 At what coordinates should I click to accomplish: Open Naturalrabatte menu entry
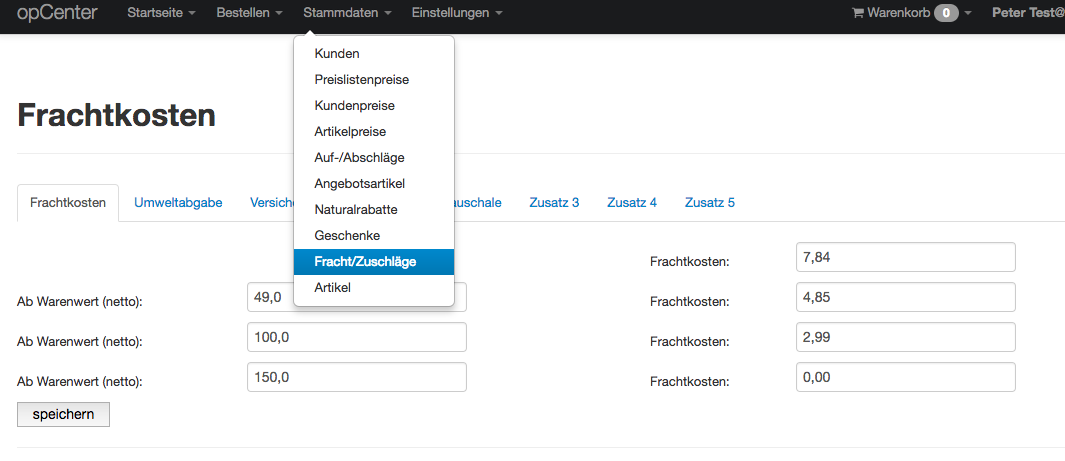coord(356,210)
